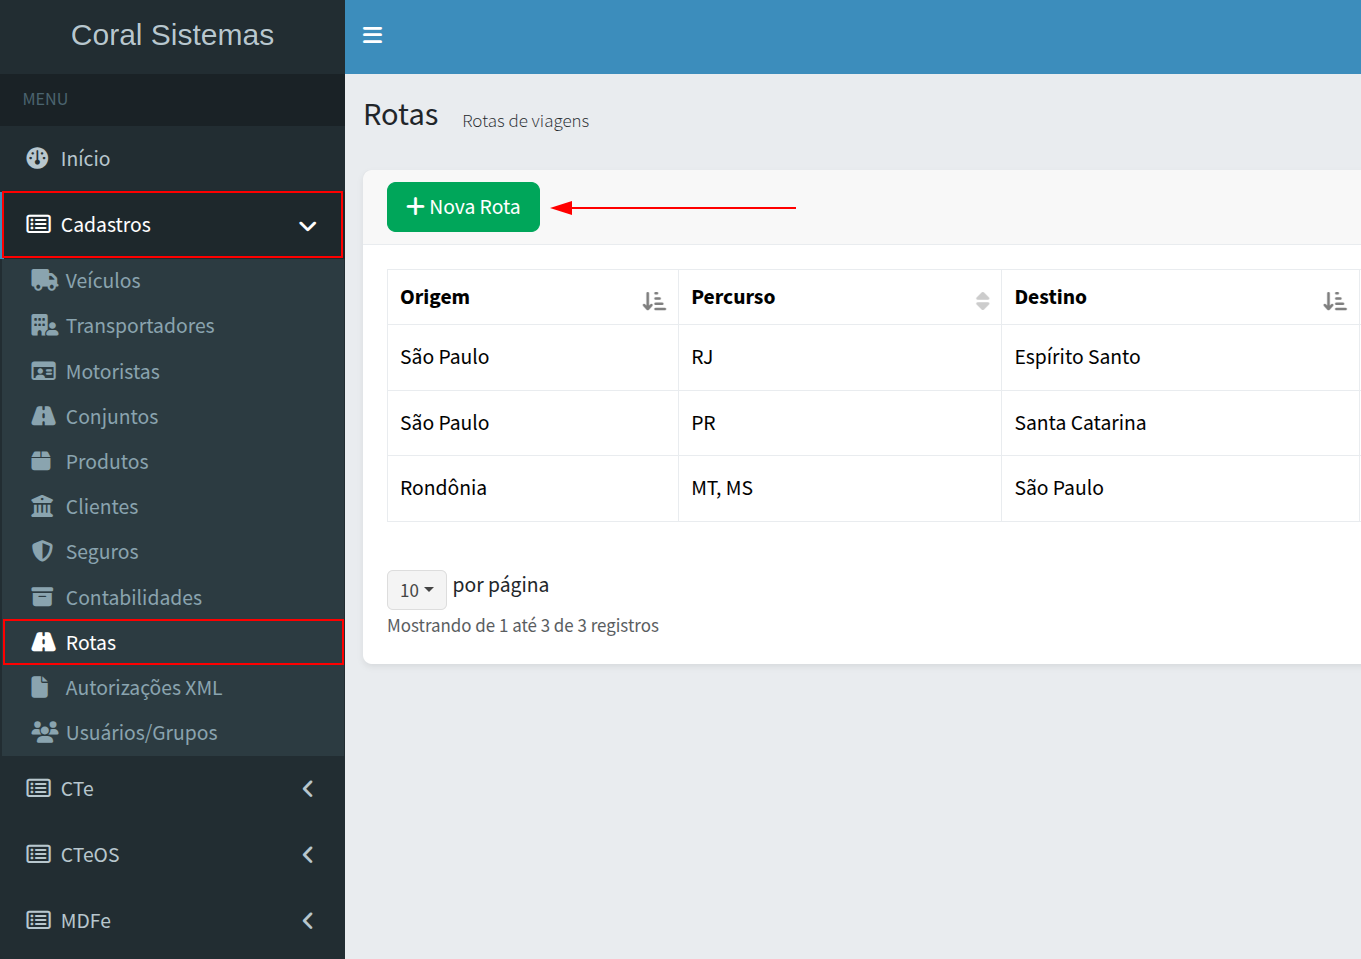Collapse the Cadastros menu chevron
1361x959 pixels.
[307, 226]
